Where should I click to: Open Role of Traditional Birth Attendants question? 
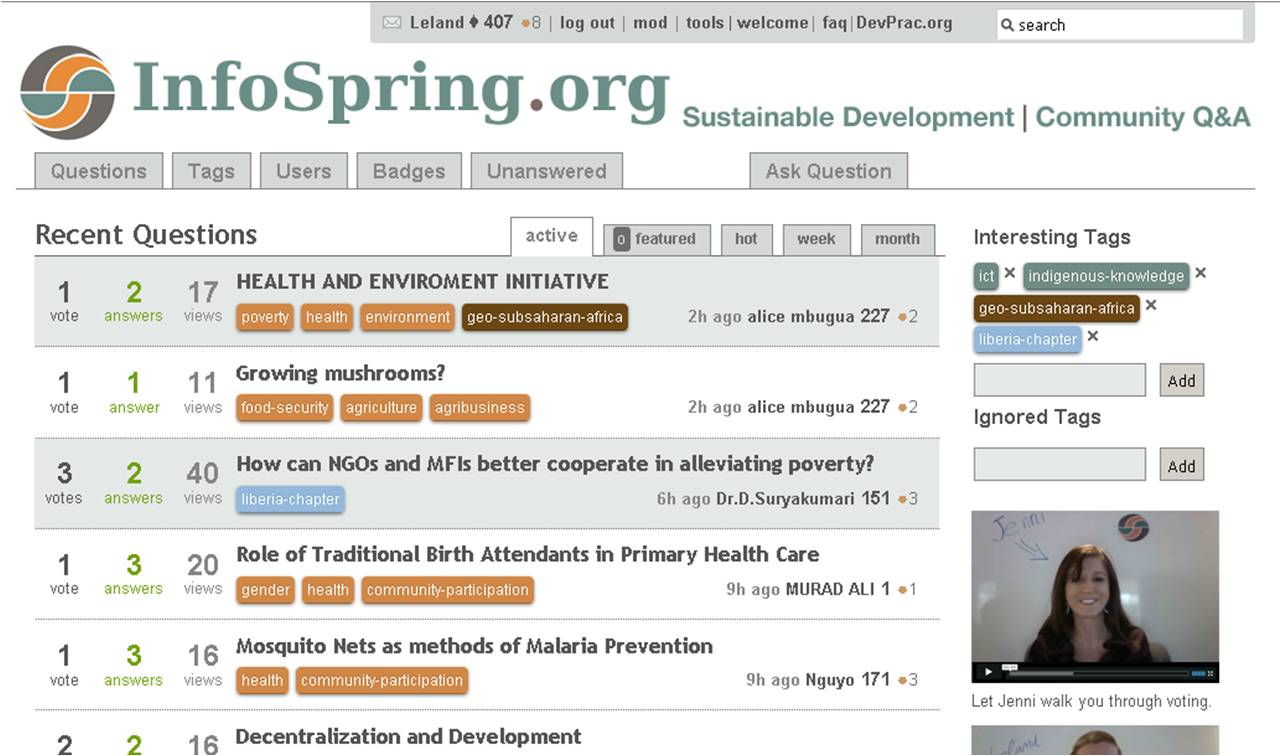pos(527,554)
